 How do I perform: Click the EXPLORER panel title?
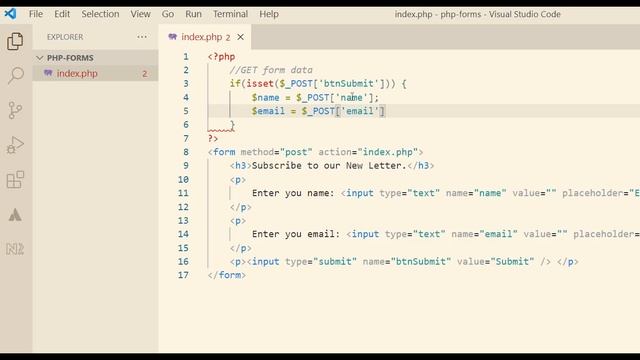point(65,37)
